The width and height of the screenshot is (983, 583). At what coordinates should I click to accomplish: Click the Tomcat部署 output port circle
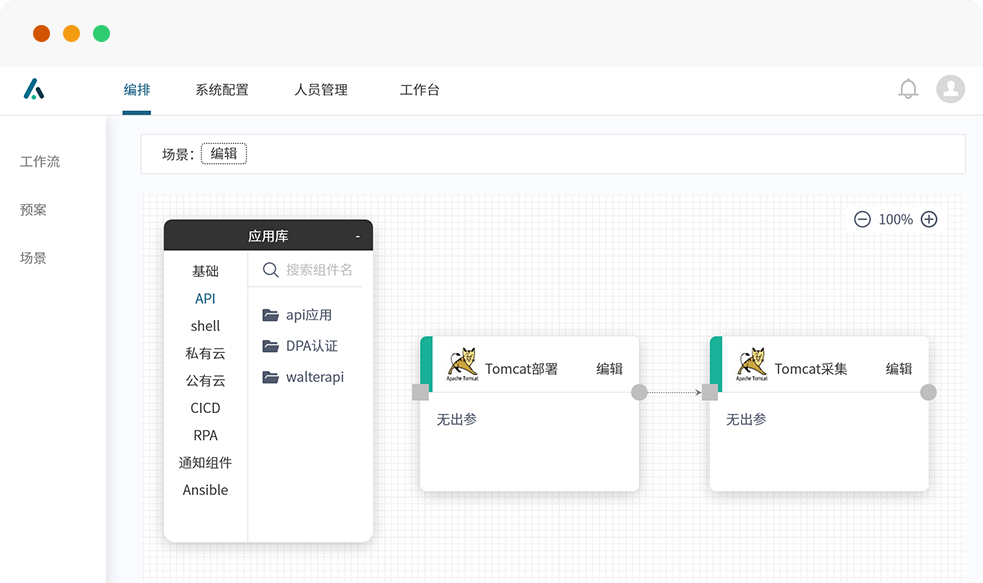[639, 392]
